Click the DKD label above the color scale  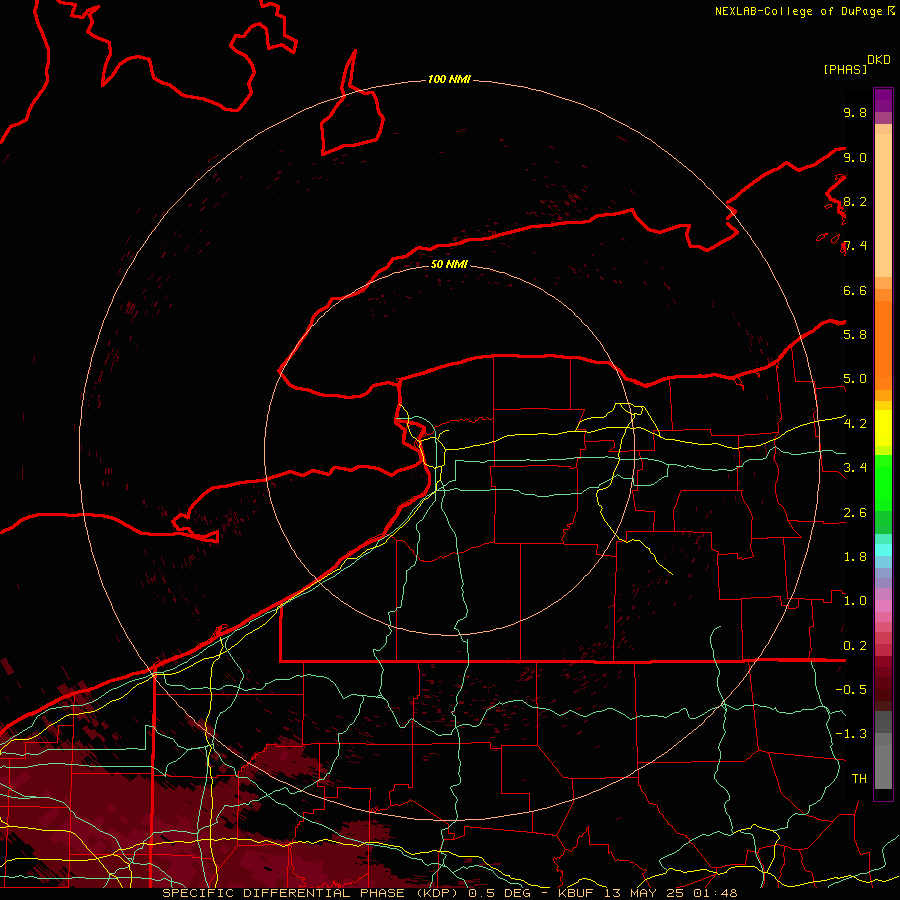(879, 60)
